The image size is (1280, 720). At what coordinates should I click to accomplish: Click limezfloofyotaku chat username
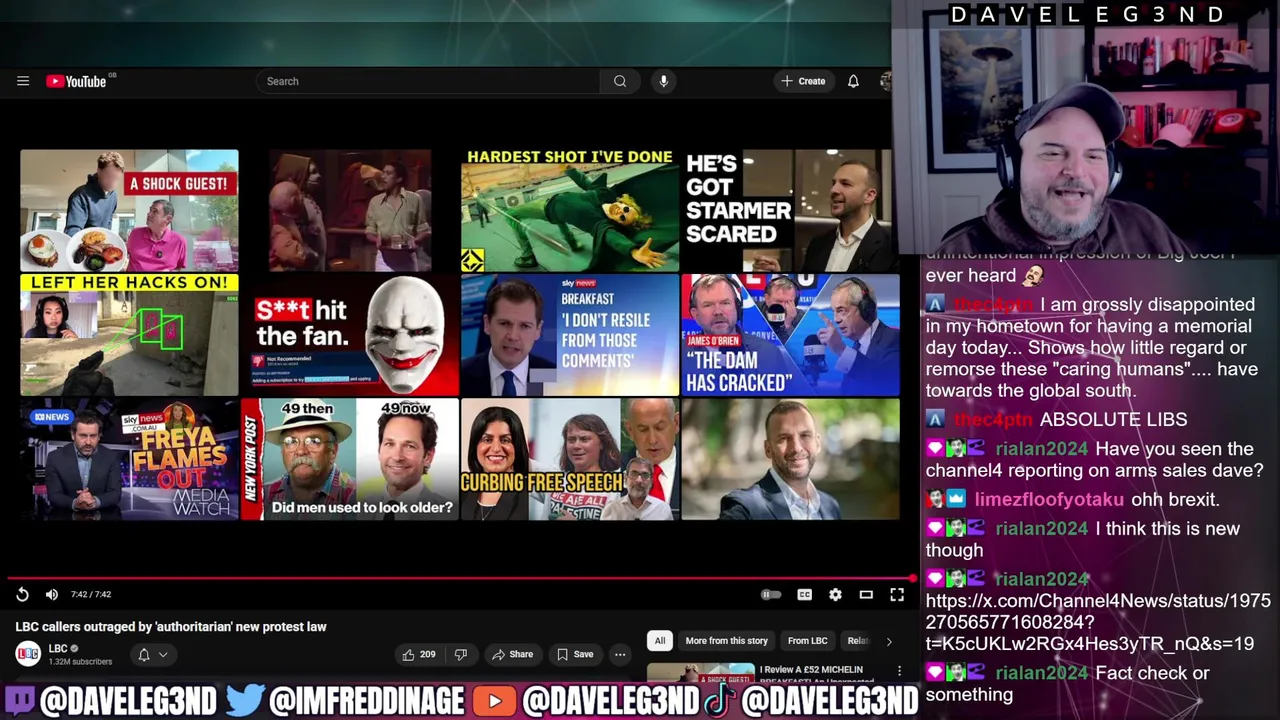pyautogui.click(x=1049, y=499)
